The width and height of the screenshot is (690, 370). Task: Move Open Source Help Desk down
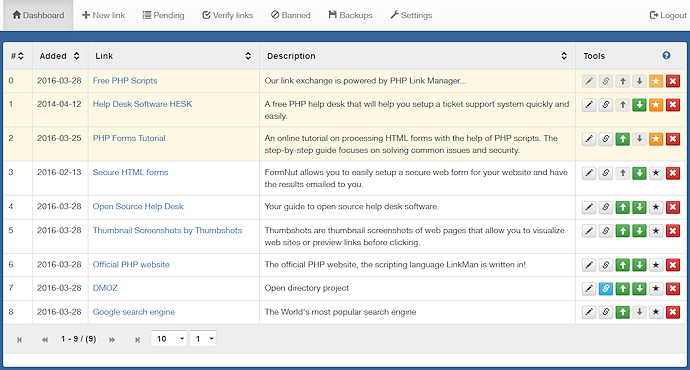point(639,207)
